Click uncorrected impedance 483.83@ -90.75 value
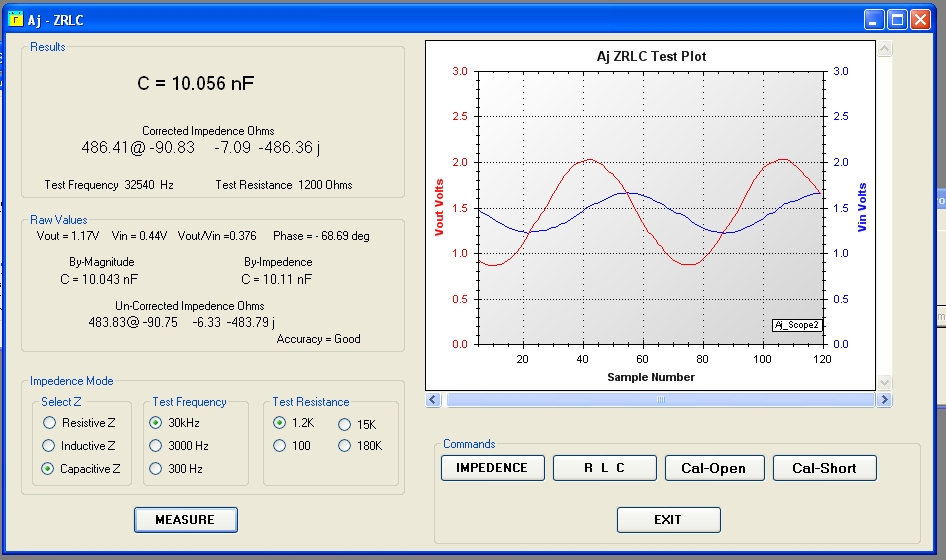Screen dimensions: 946x560 coord(133,322)
